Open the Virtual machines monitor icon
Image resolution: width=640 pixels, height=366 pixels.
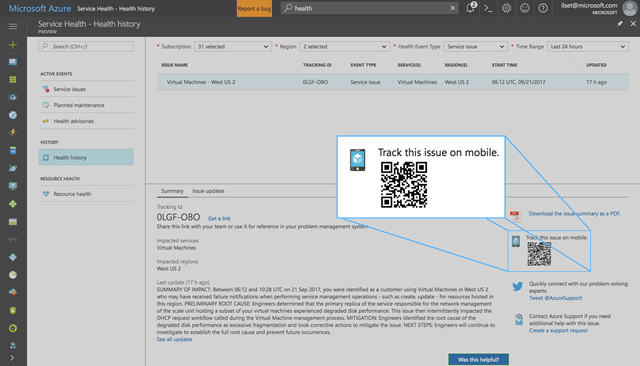13,186
